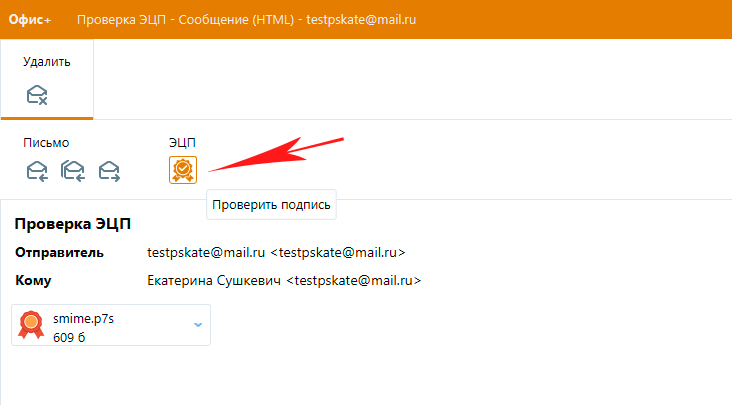The height and width of the screenshot is (405, 732).
Task: Click the ЭЦП group label
Action: point(182,143)
